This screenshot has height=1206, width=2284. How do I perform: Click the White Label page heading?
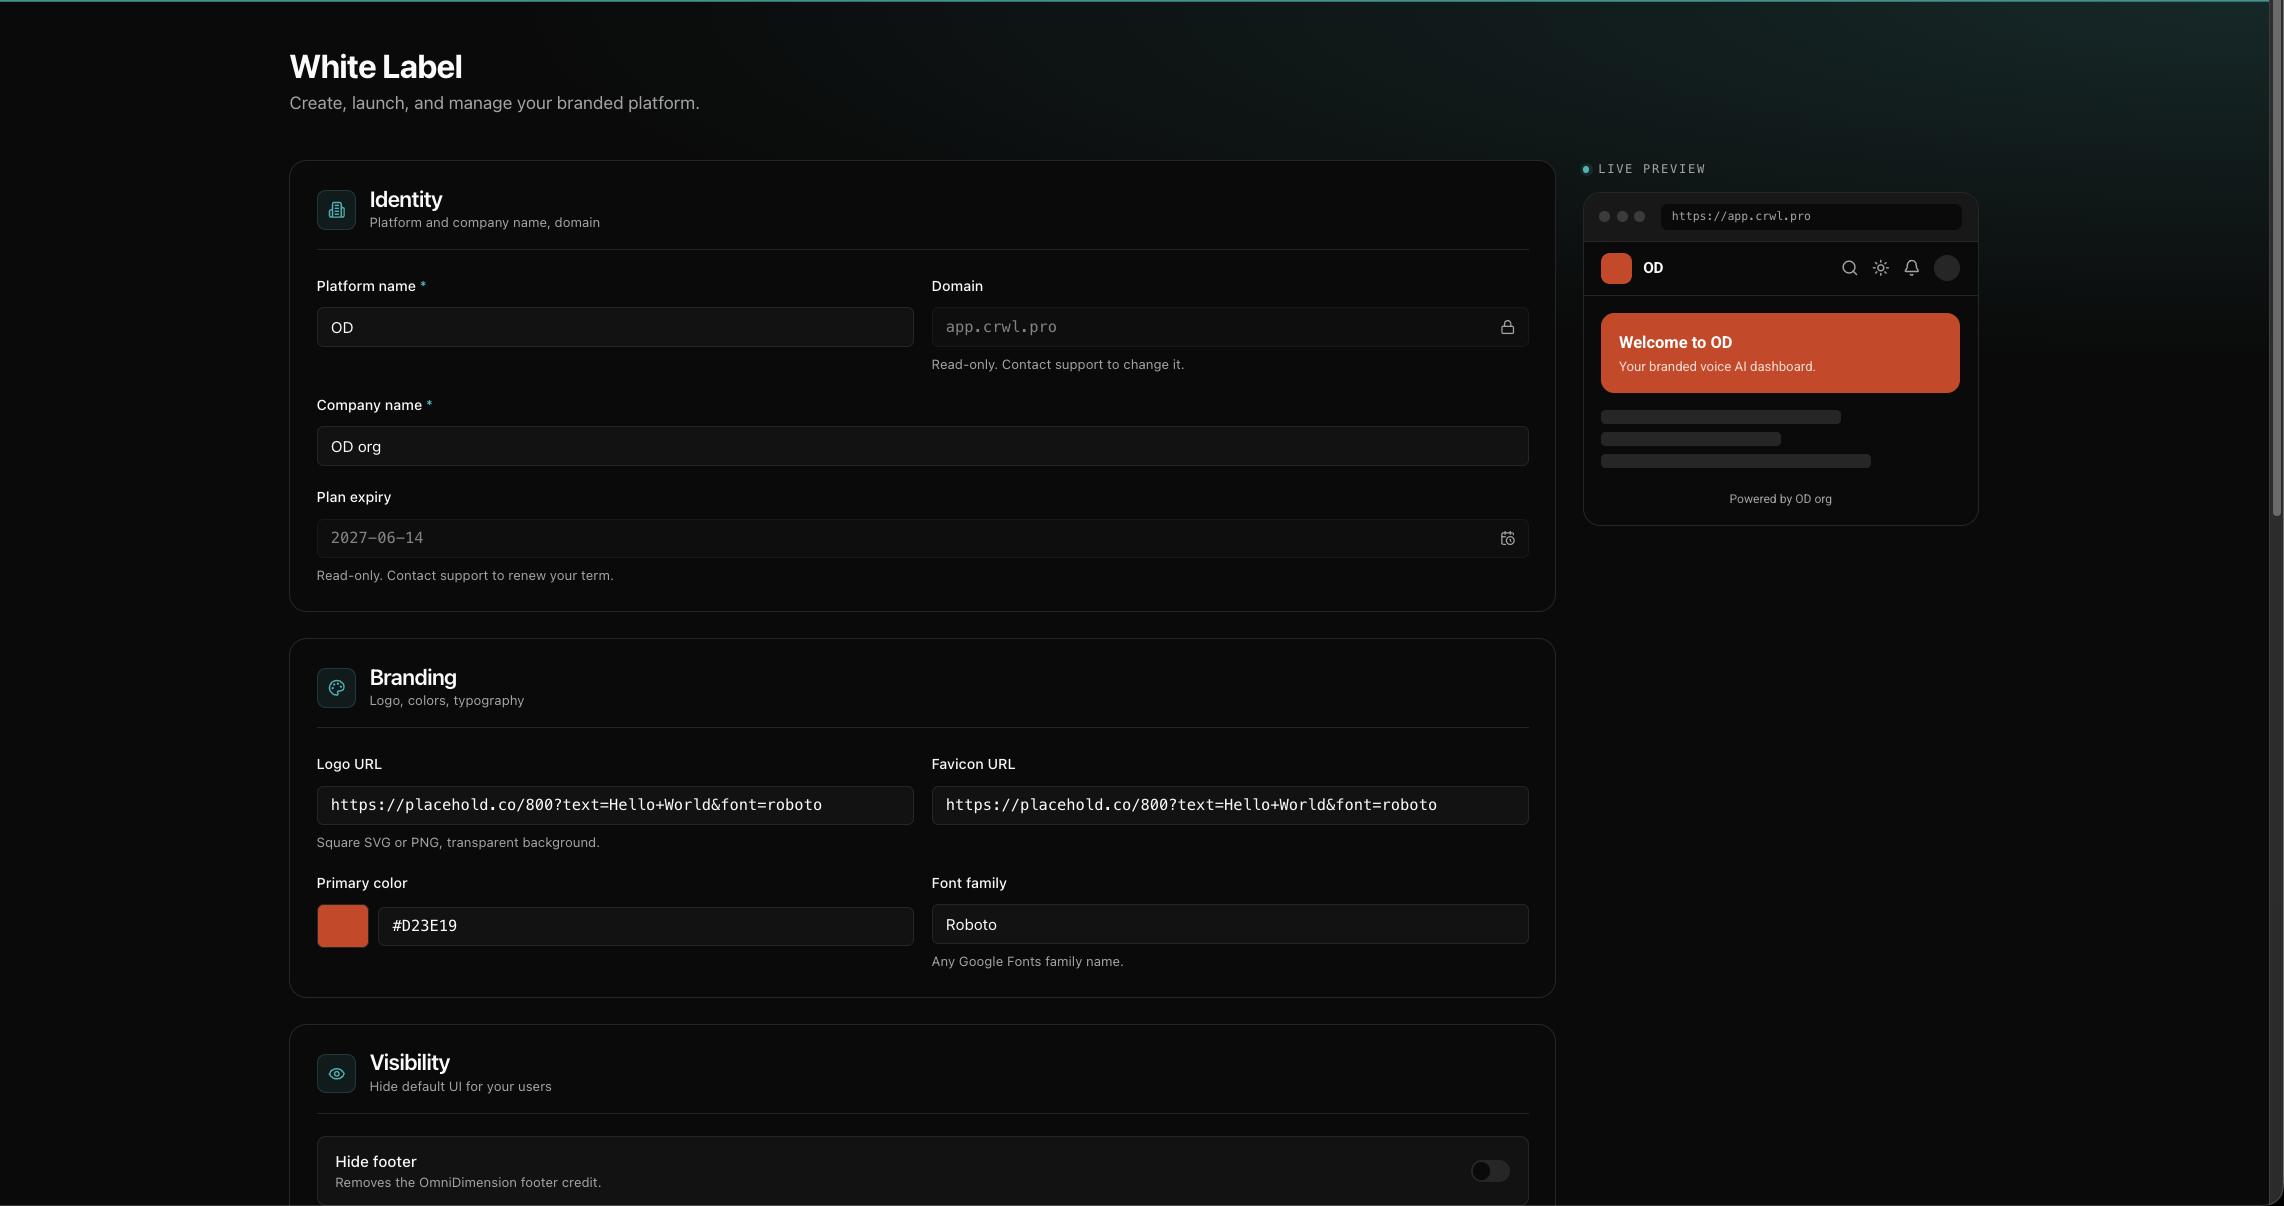[x=376, y=67]
